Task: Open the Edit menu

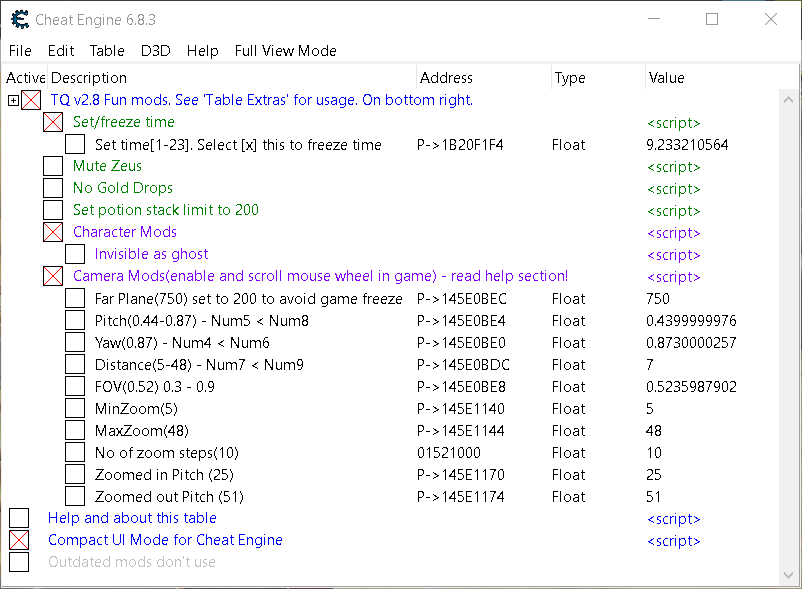Action: coord(61,51)
